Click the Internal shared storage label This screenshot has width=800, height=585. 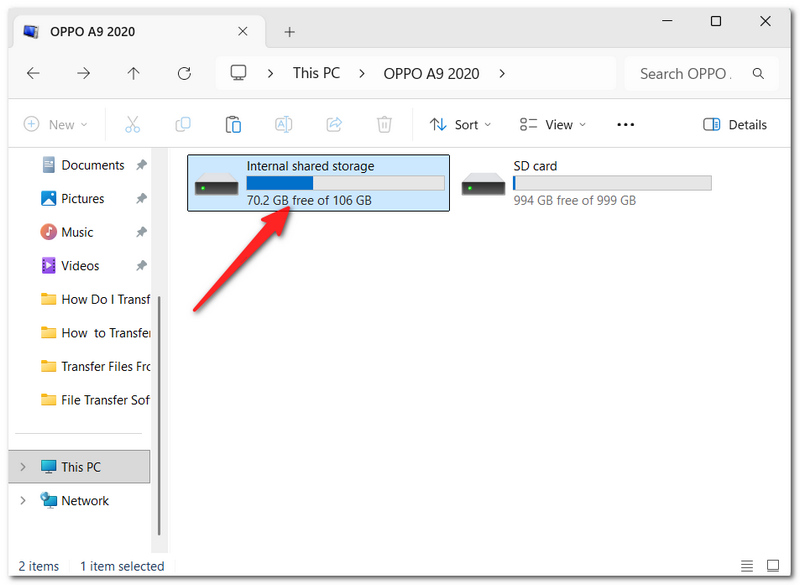pos(310,166)
